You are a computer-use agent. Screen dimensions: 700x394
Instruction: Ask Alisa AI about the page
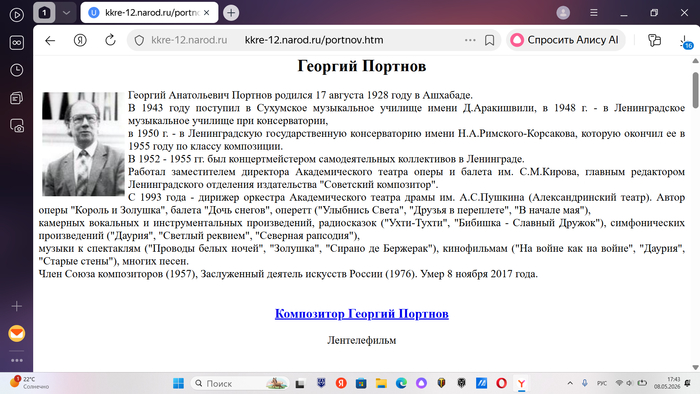tap(565, 40)
